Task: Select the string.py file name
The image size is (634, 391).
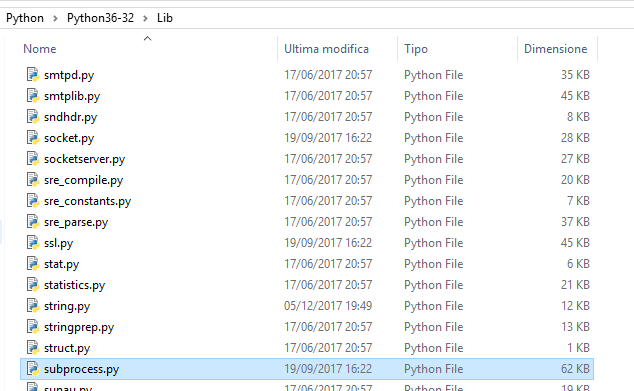Action: (x=67, y=306)
